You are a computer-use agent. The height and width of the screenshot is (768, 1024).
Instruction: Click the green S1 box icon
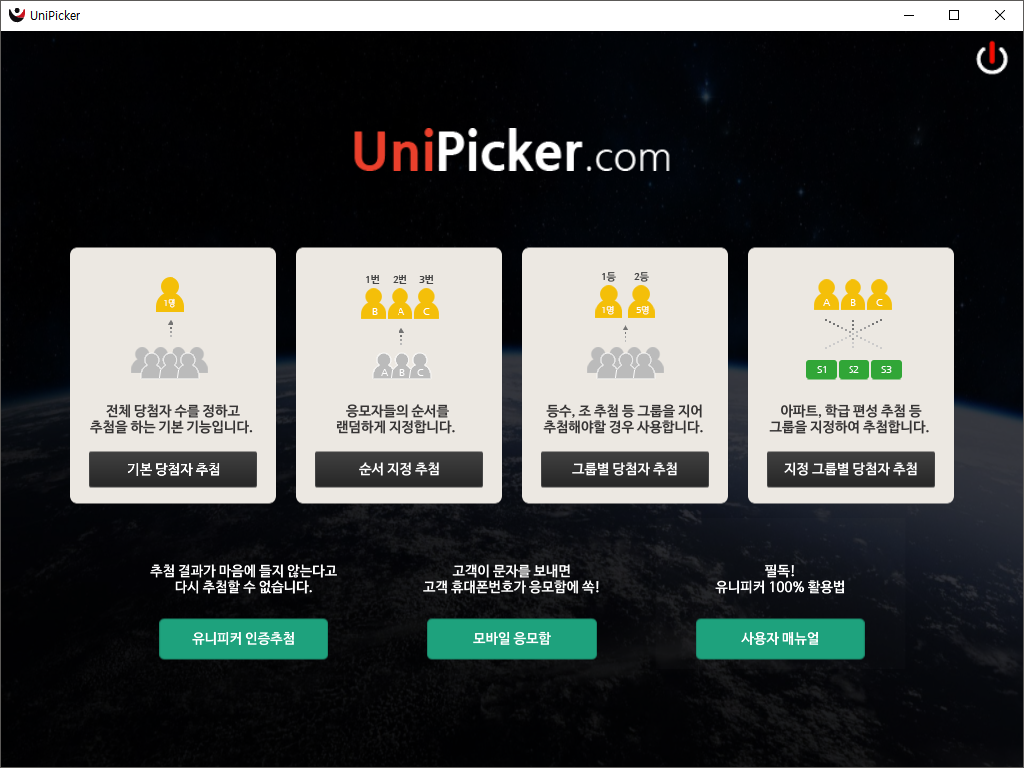(x=822, y=370)
